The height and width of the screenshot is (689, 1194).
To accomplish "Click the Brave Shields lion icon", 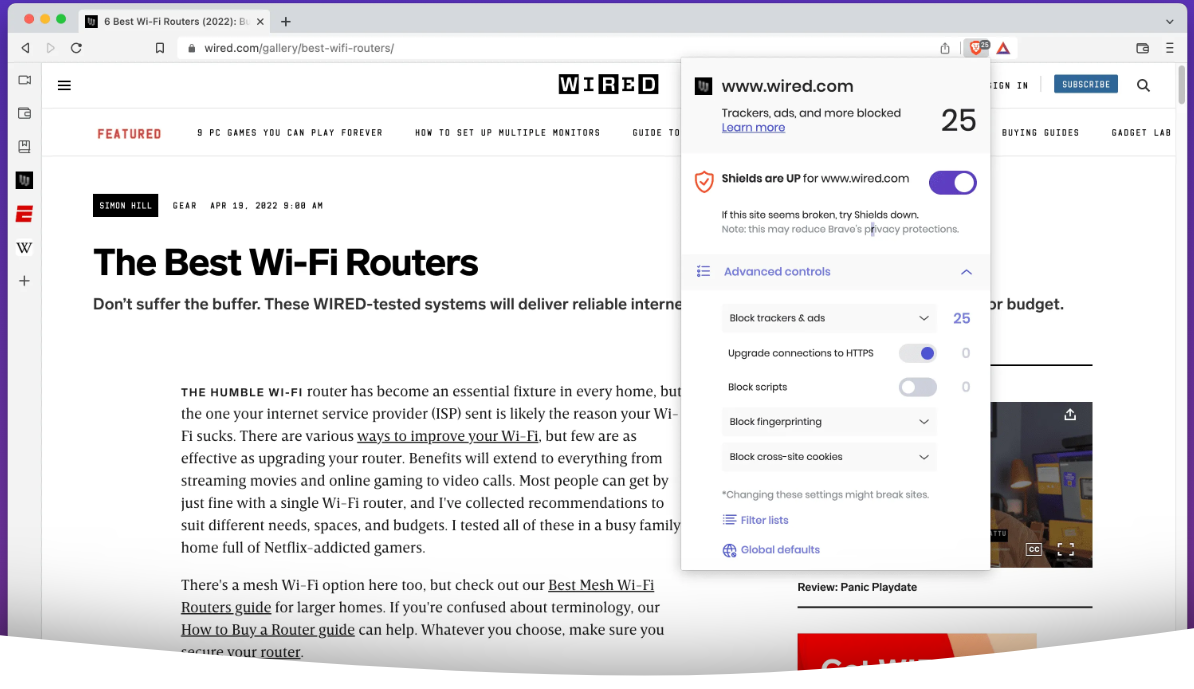I will pos(978,48).
